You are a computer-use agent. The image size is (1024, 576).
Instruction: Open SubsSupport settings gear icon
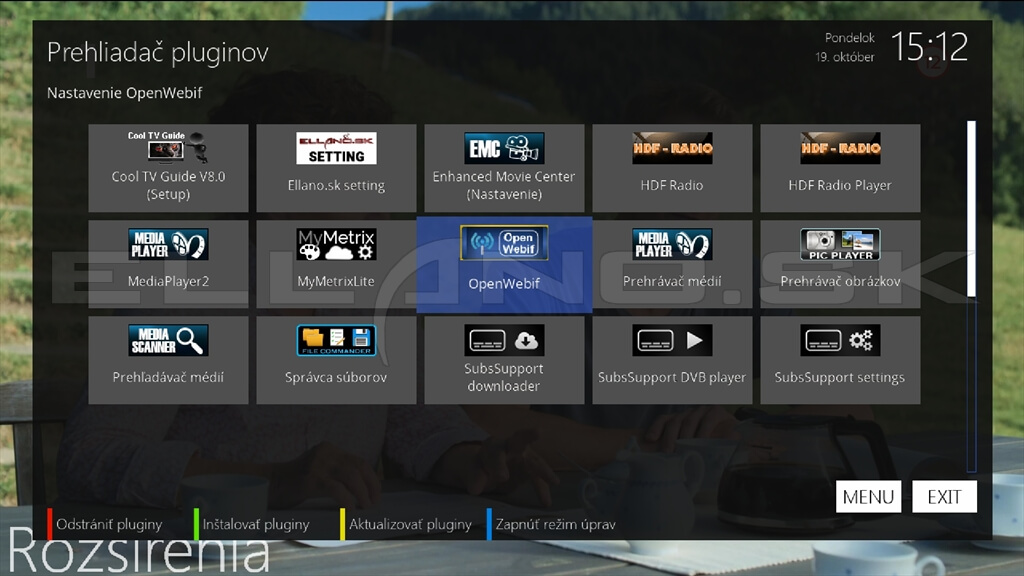pyautogui.click(x=840, y=340)
